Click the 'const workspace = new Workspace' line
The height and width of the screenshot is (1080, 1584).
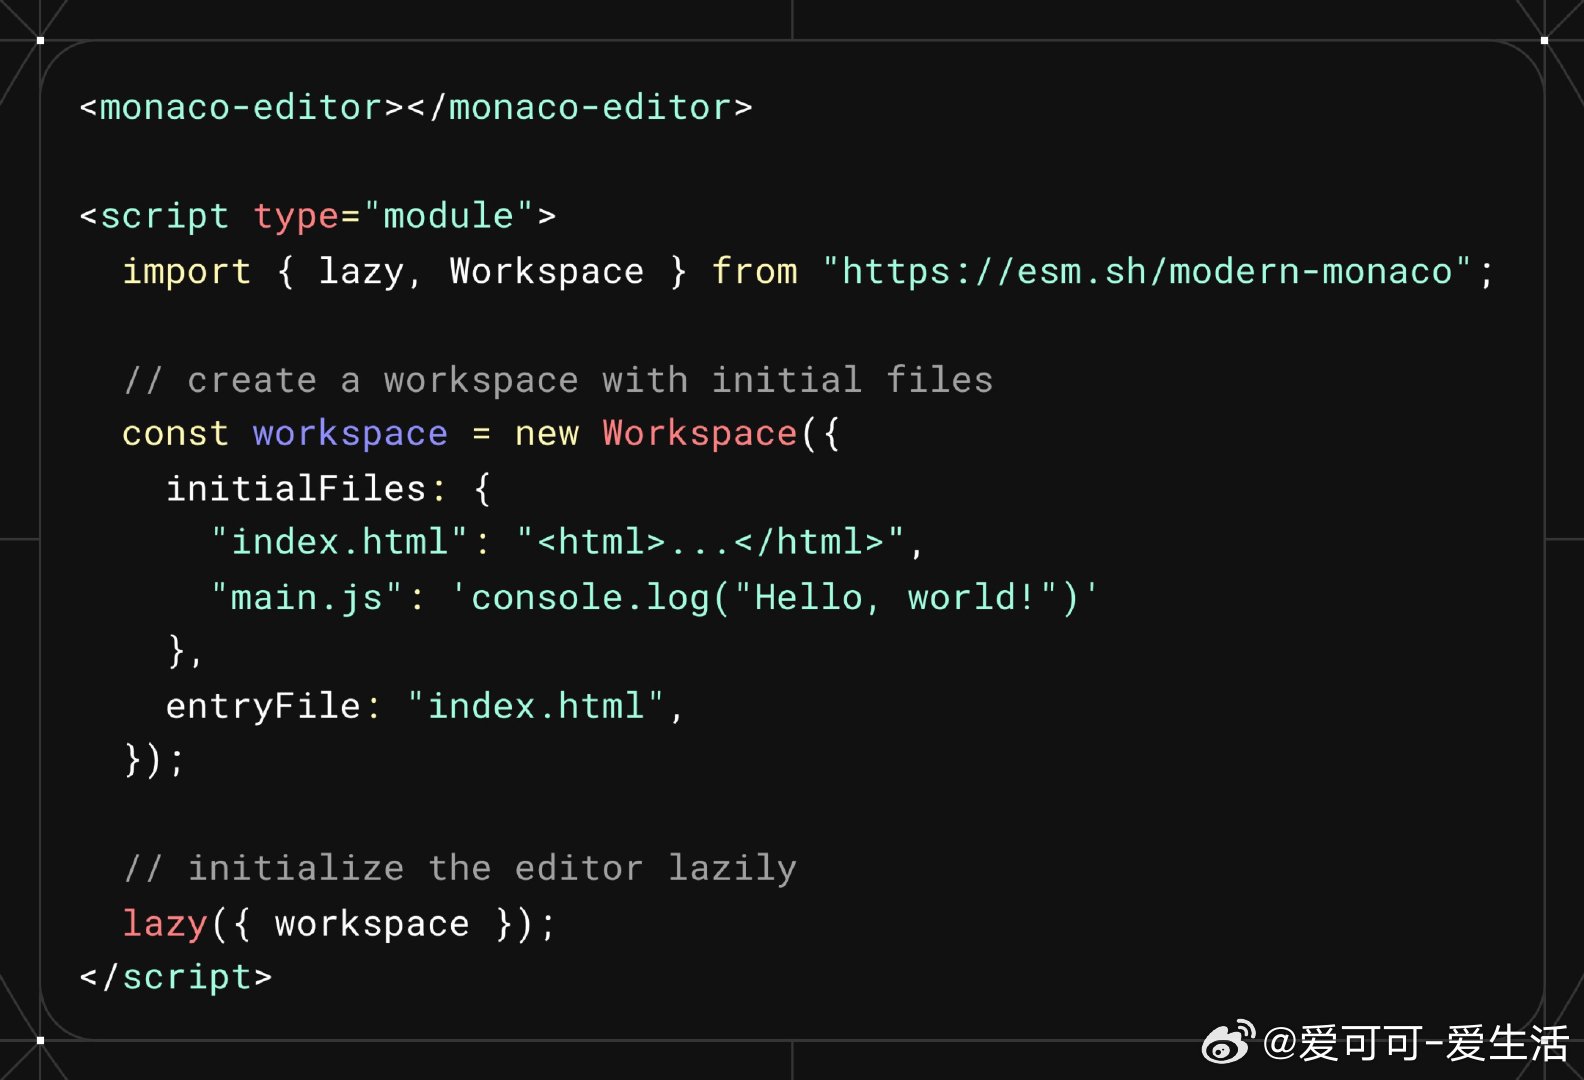pyautogui.click(x=481, y=434)
